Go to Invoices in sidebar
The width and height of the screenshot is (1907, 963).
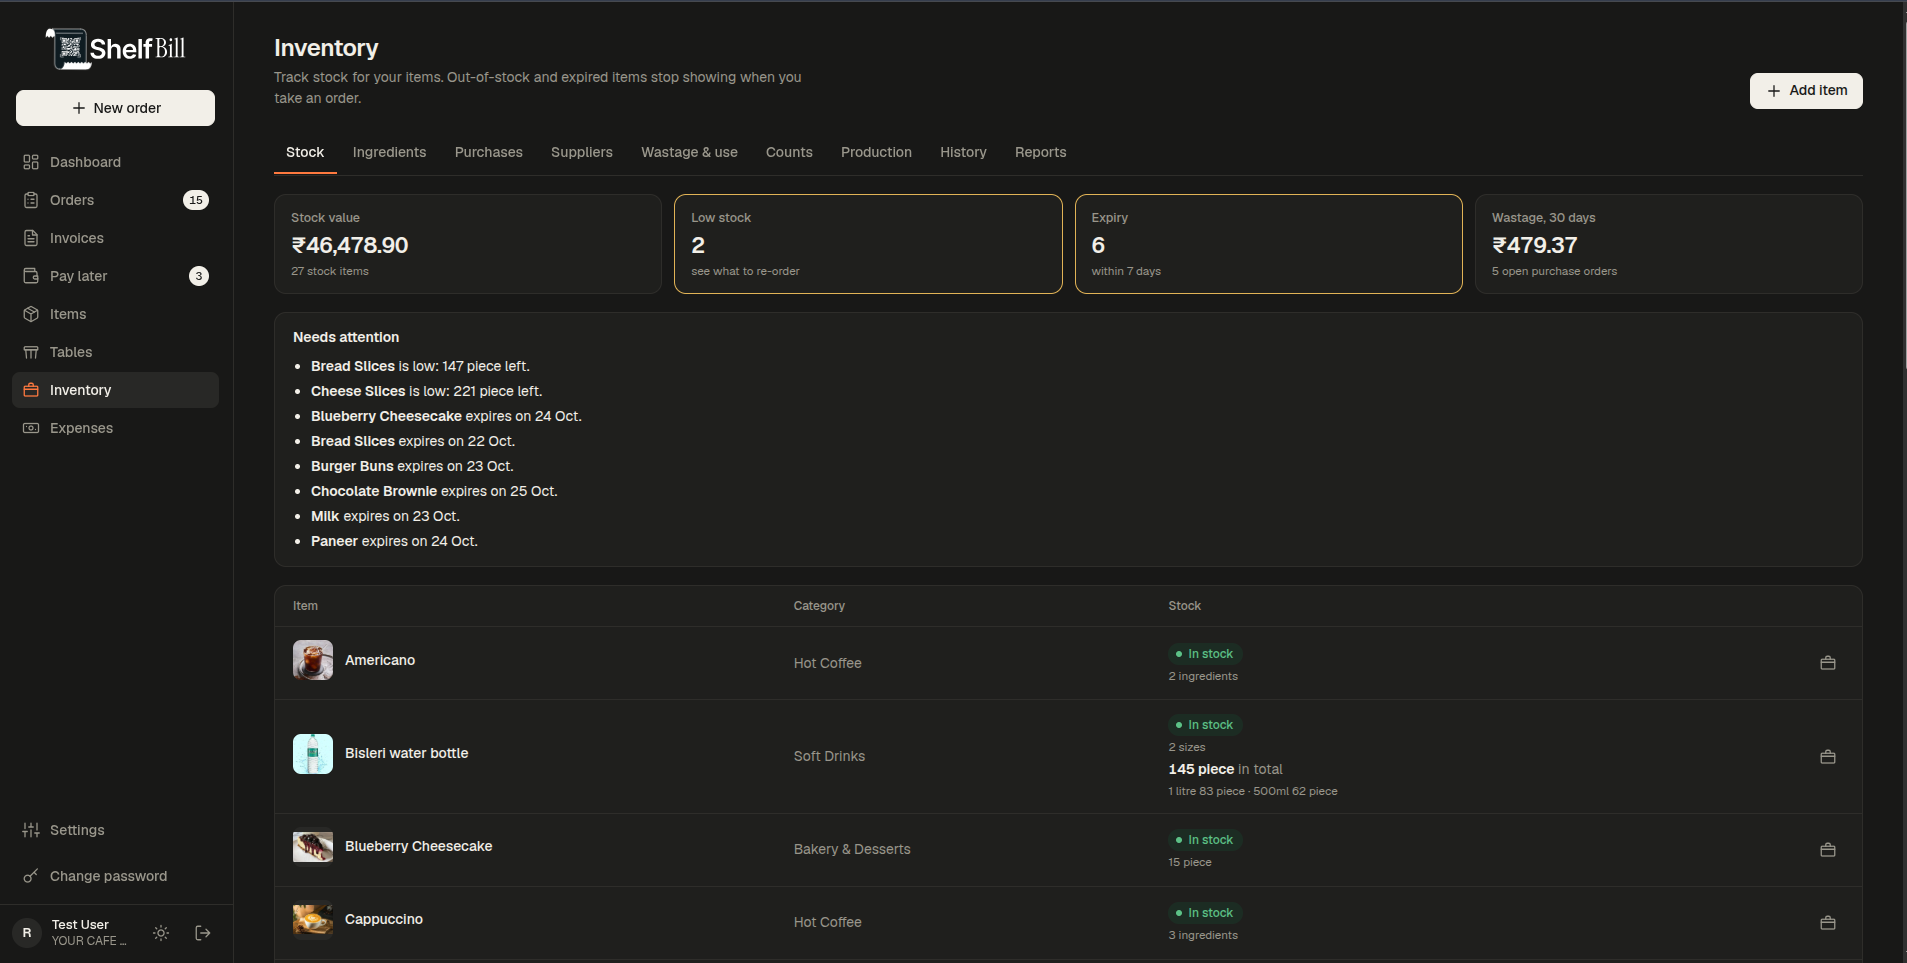coord(115,238)
